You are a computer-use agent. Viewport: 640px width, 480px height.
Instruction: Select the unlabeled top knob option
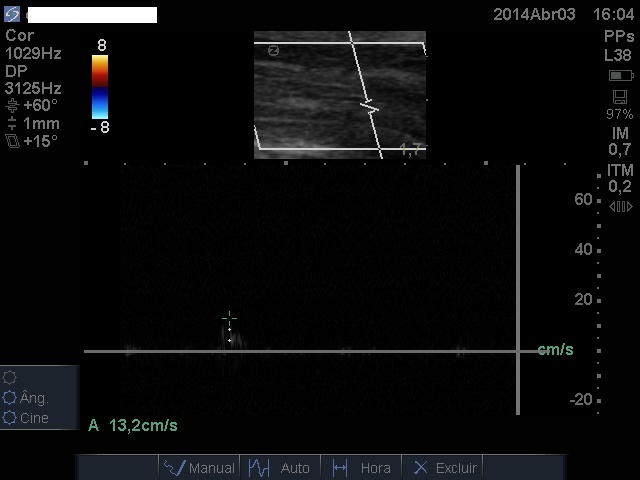[11, 377]
